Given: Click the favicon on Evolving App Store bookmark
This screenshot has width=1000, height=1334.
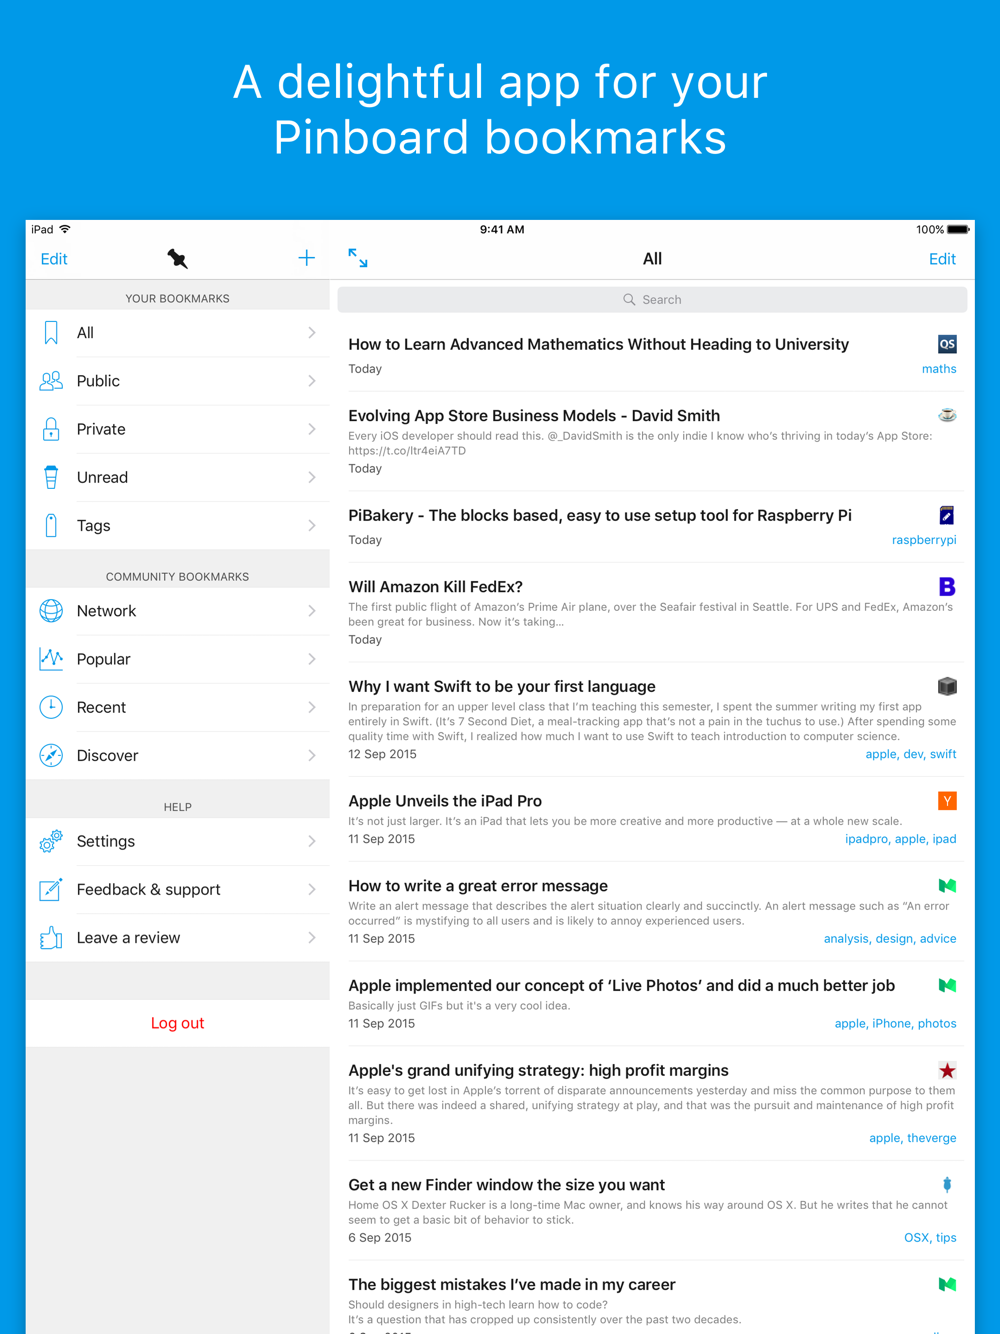Looking at the screenshot, I should click(947, 415).
